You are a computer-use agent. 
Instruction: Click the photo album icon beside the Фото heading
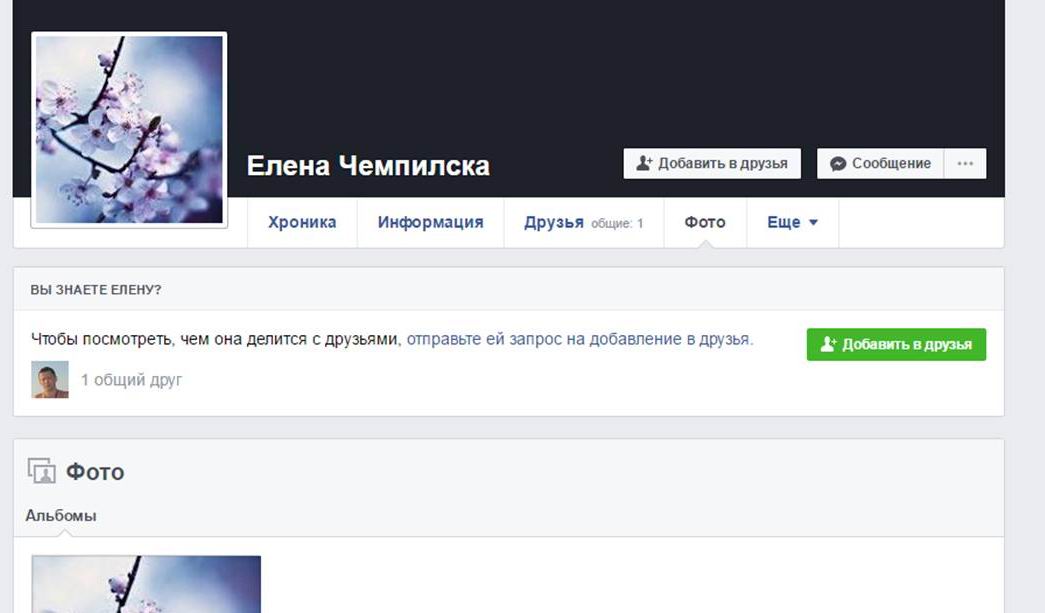click(x=41, y=471)
